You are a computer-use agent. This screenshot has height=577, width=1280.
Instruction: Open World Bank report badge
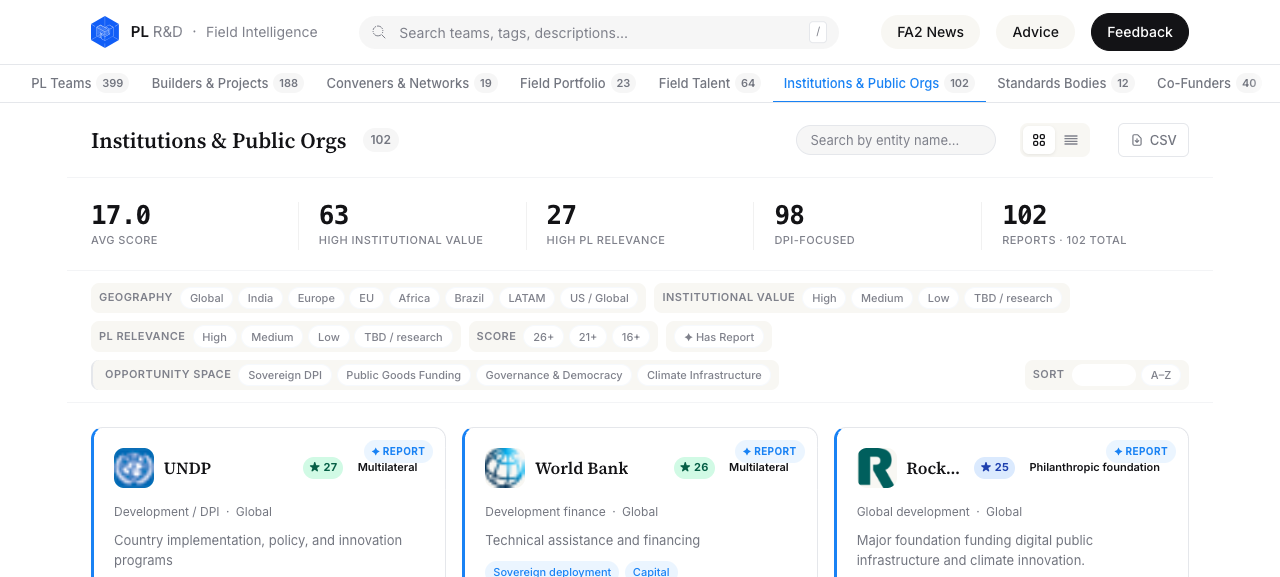pyautogui.click(x=769, y=451)
